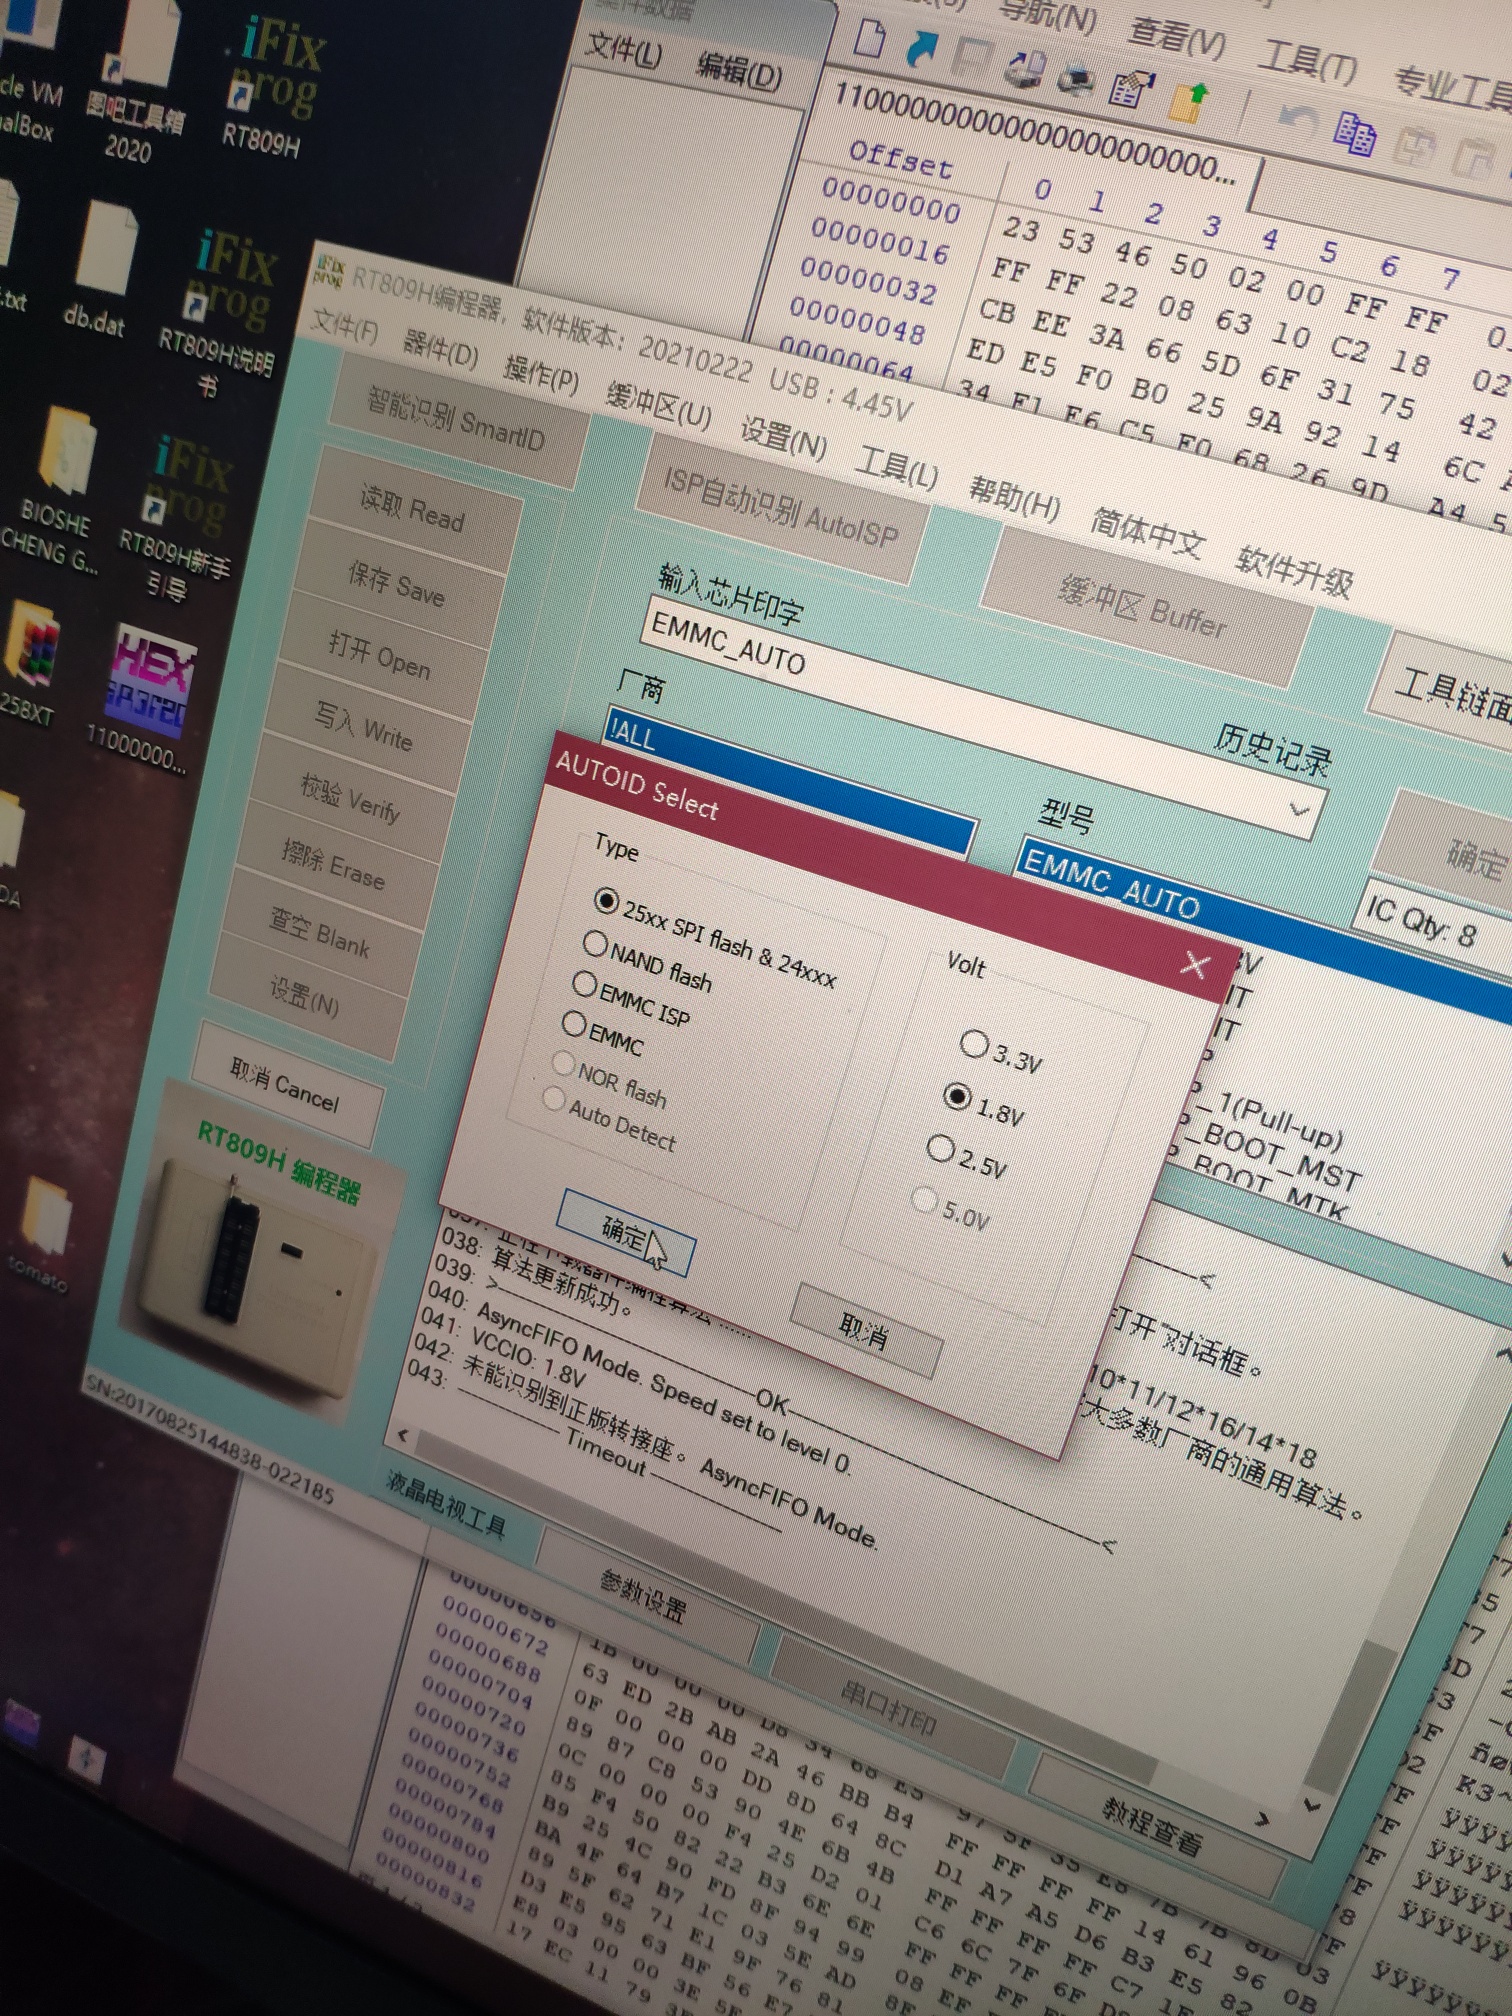Viewport: 1512px width, 2016px height.
Task: Click the 写入 Write button
Action: pos(364,727)
